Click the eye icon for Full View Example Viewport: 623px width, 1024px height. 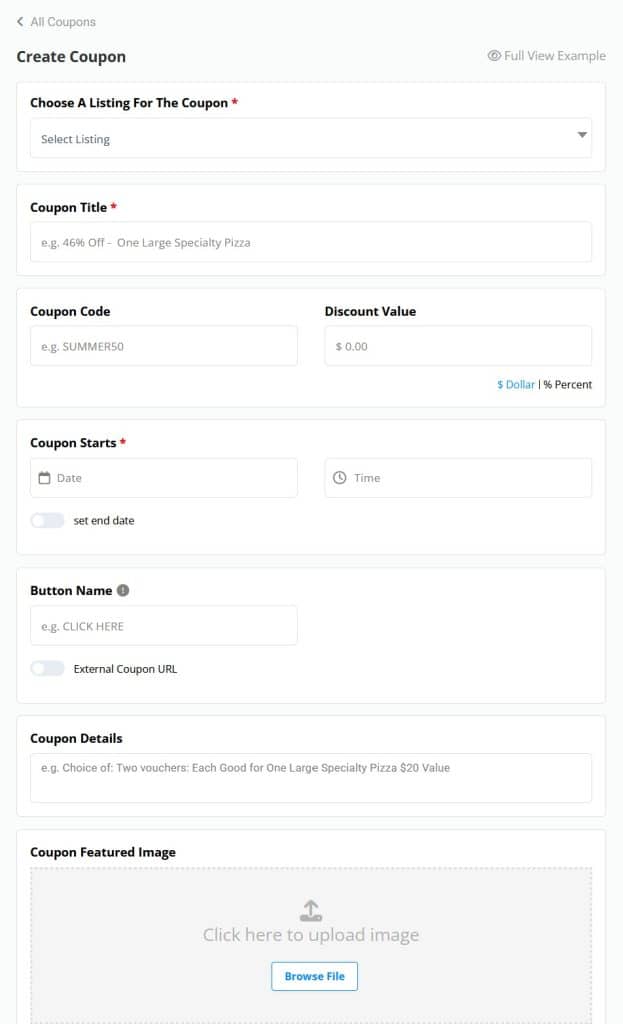(494, 56)
